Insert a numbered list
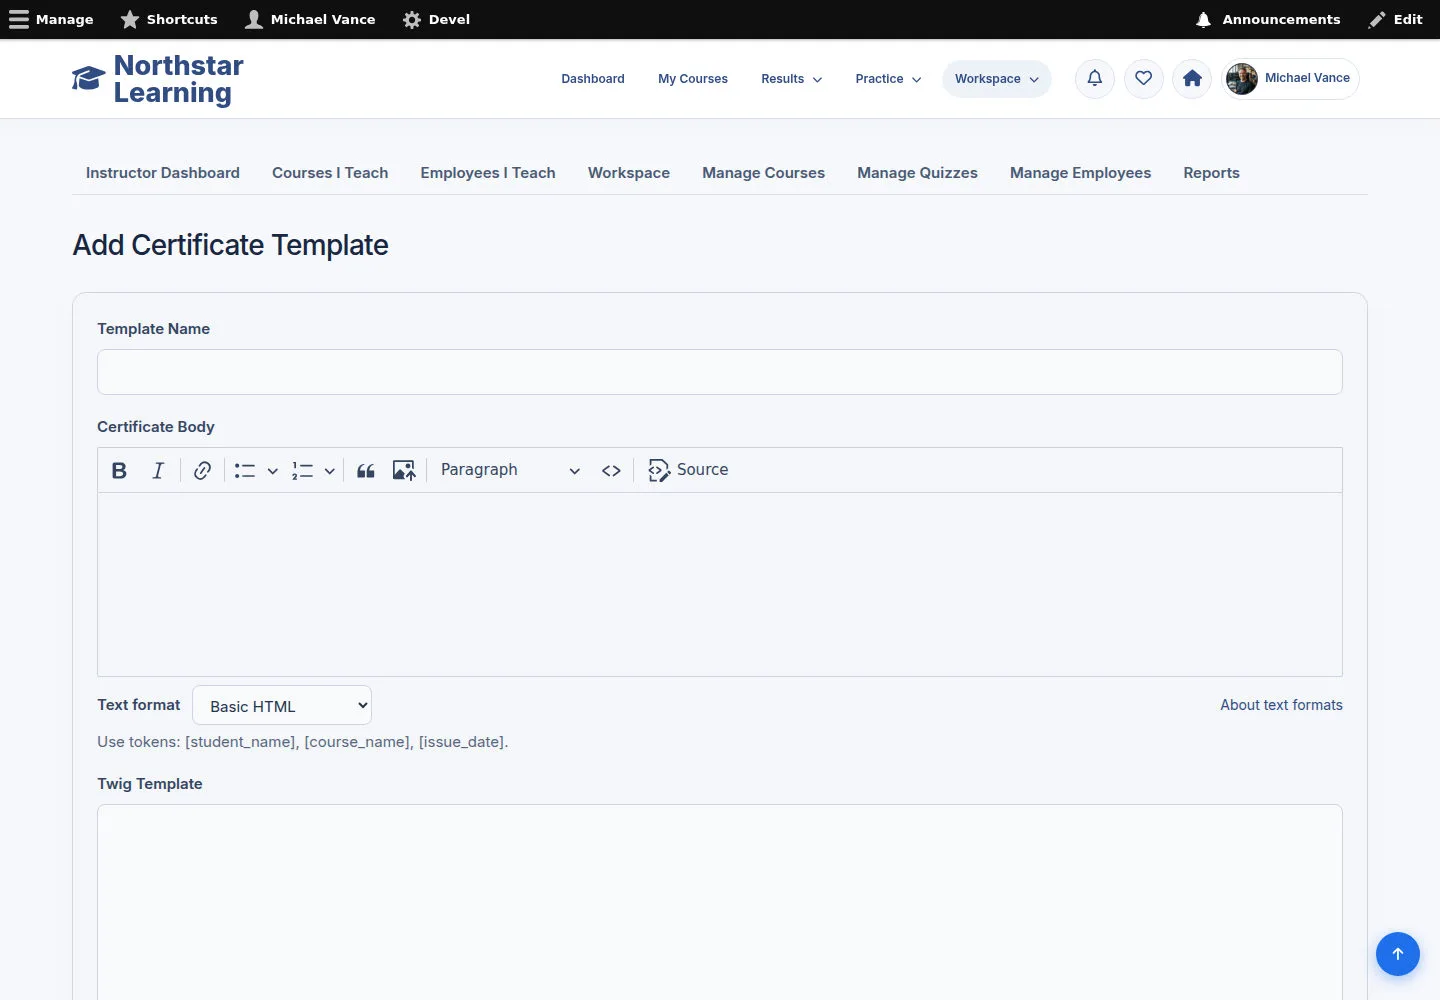The height and width of the screenshot is (1000, 1440). coord(302,470)
